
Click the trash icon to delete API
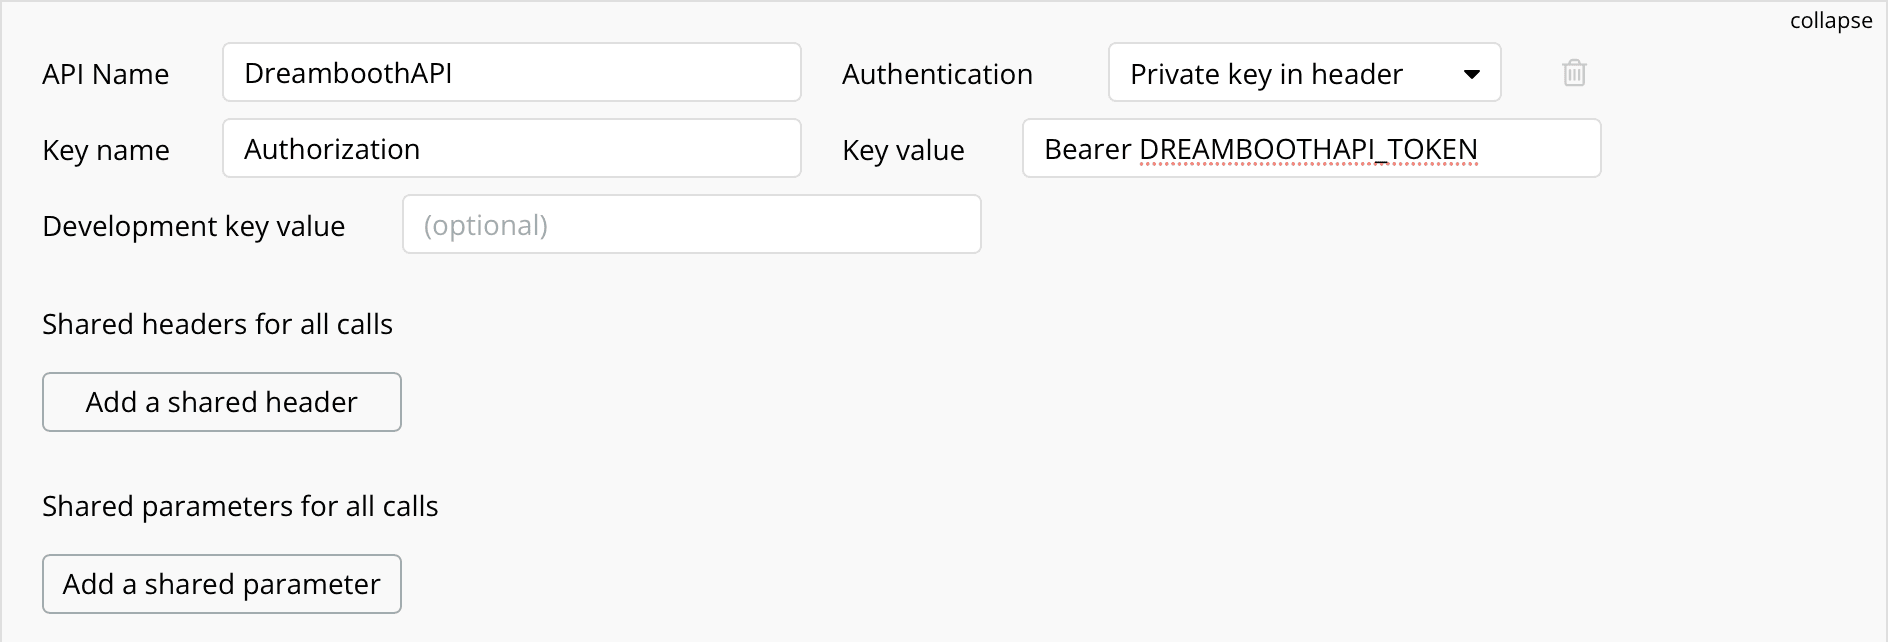(x=1574, y=73)
